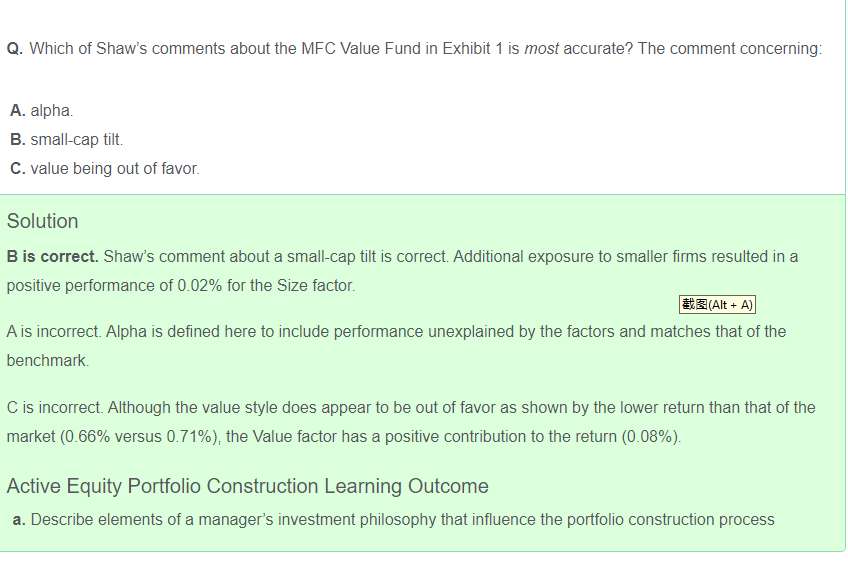848x576 pixels.
Task: Click the Solution heading
Action: 42,221
